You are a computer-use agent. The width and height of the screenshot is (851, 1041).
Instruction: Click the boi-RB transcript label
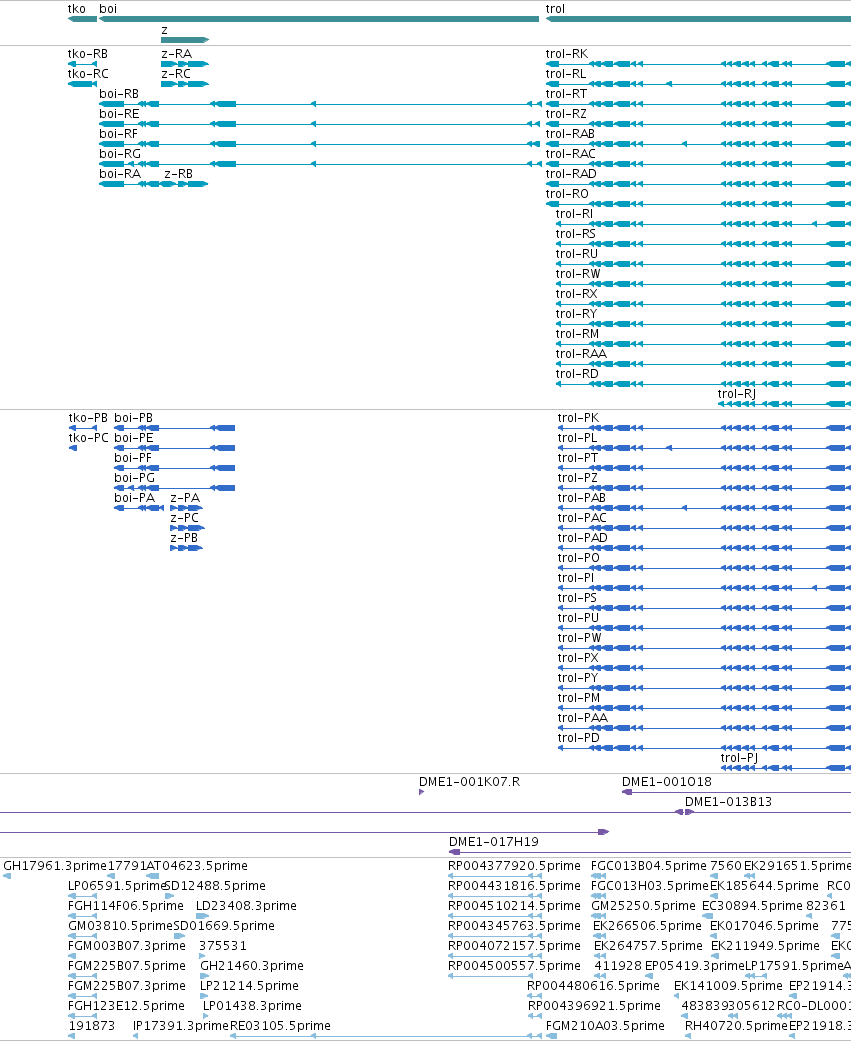[x=119, y=94]
